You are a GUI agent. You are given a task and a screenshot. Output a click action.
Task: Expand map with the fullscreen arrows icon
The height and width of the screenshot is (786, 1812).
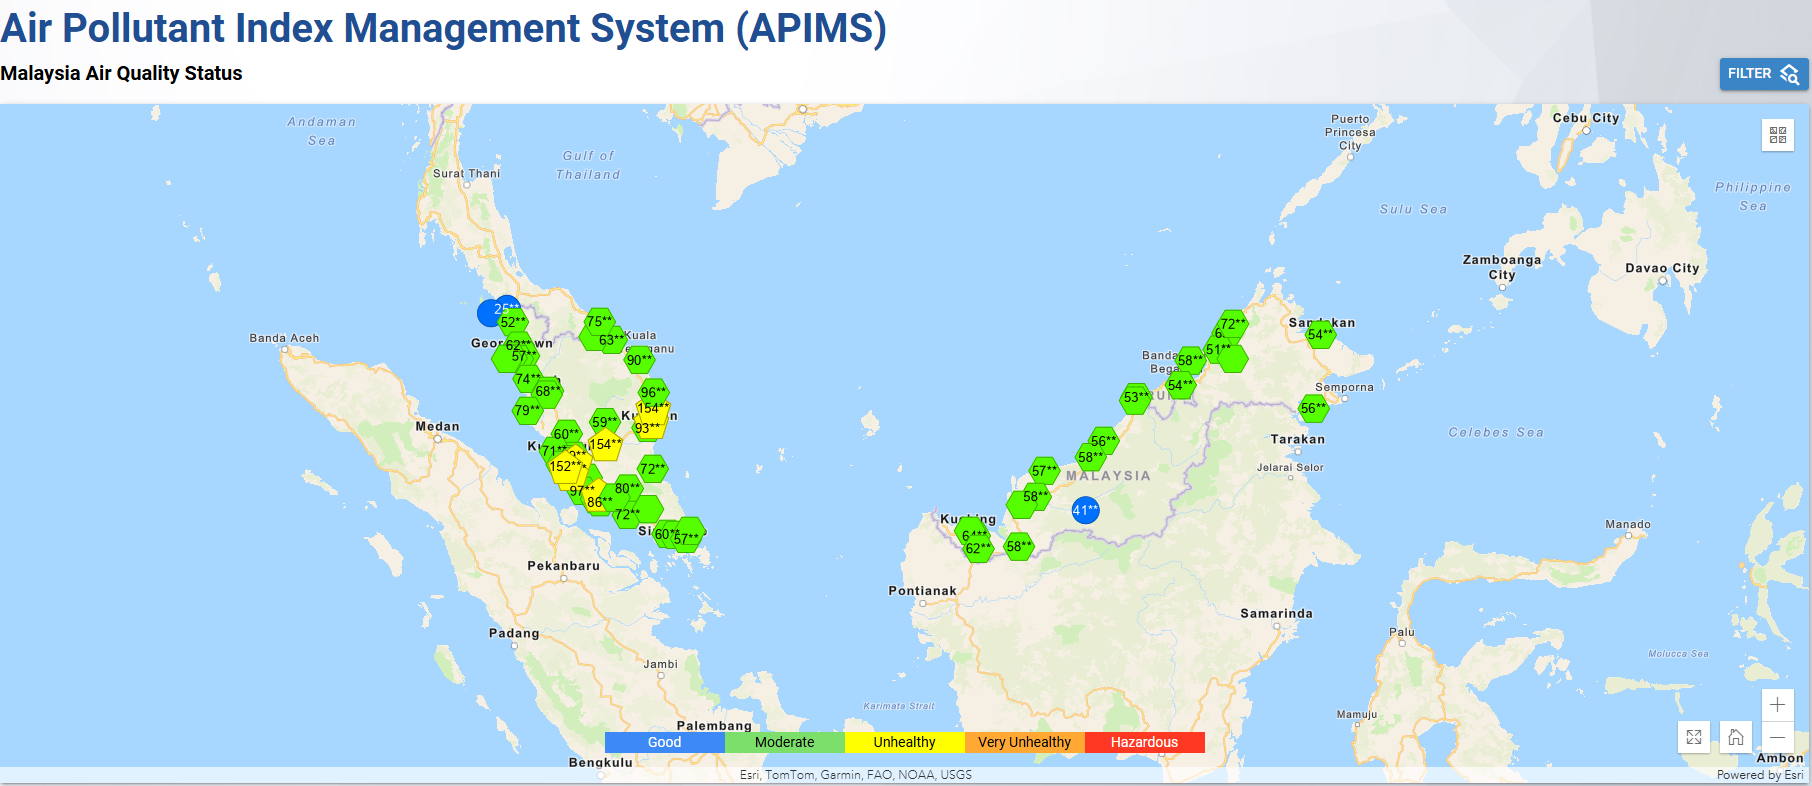tap(1694, 738)
